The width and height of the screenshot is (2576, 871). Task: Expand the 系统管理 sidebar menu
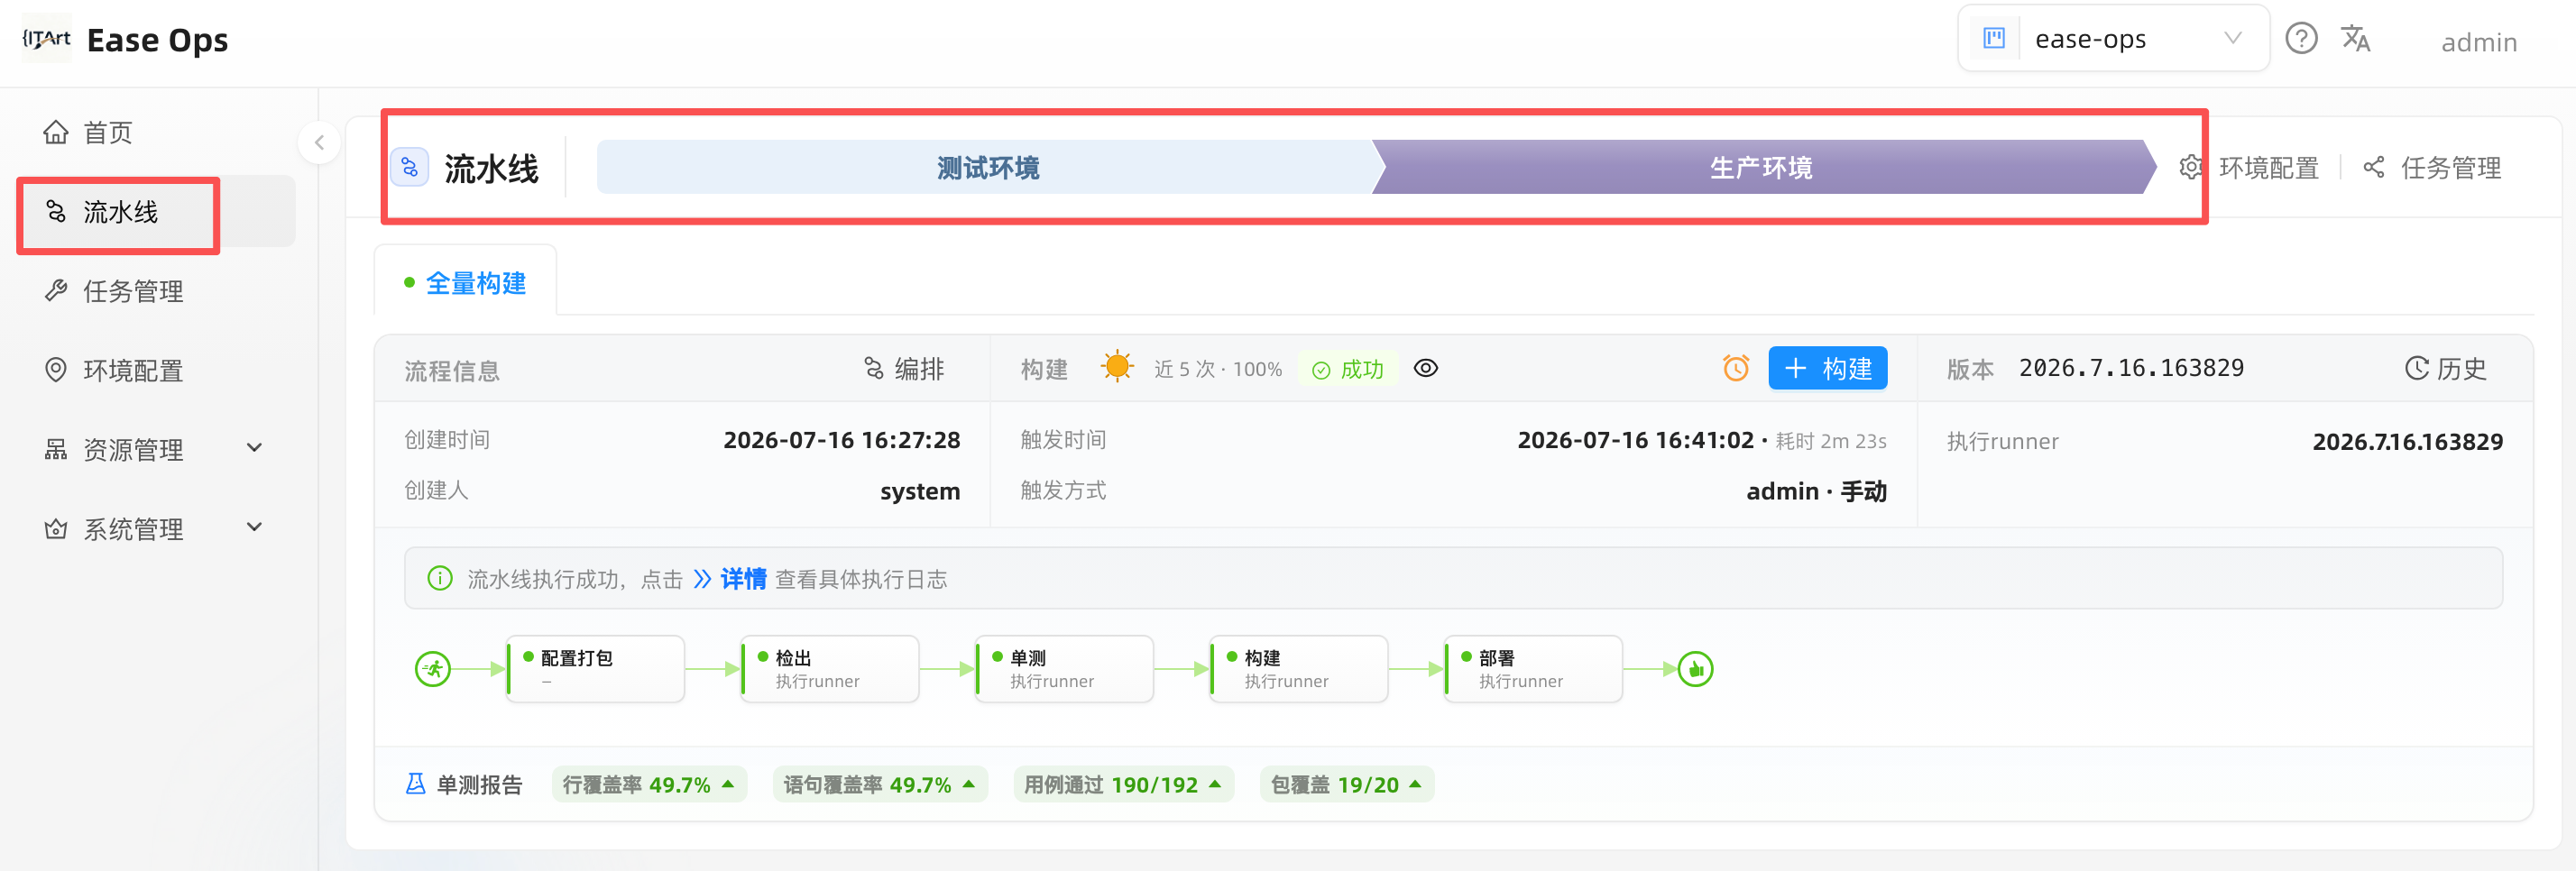(x=255, y=527)
